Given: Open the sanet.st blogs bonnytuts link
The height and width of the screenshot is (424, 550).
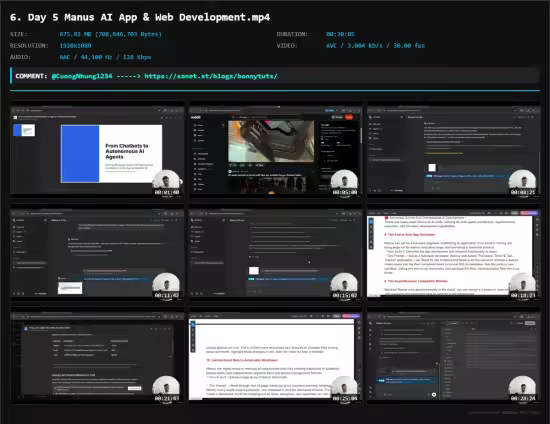Looking at the screenshot, I should click(x=211, y=76).
